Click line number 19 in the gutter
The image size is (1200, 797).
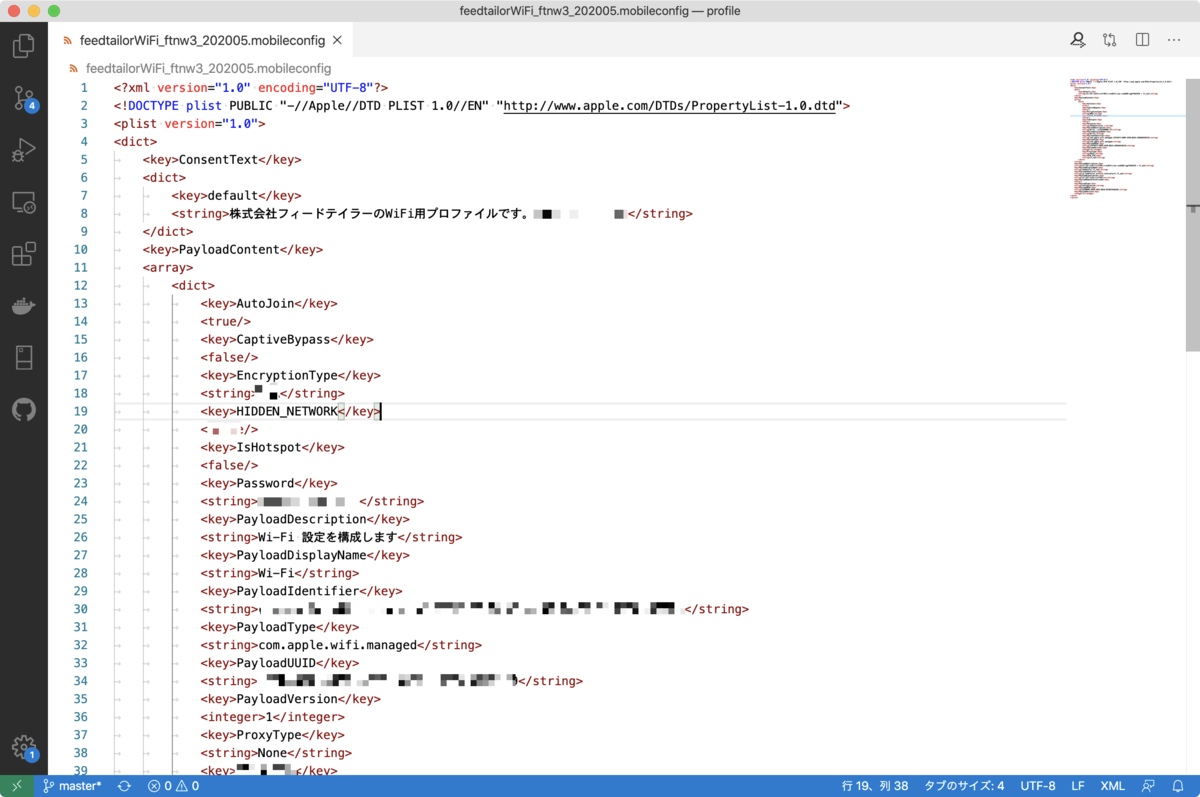81,411
